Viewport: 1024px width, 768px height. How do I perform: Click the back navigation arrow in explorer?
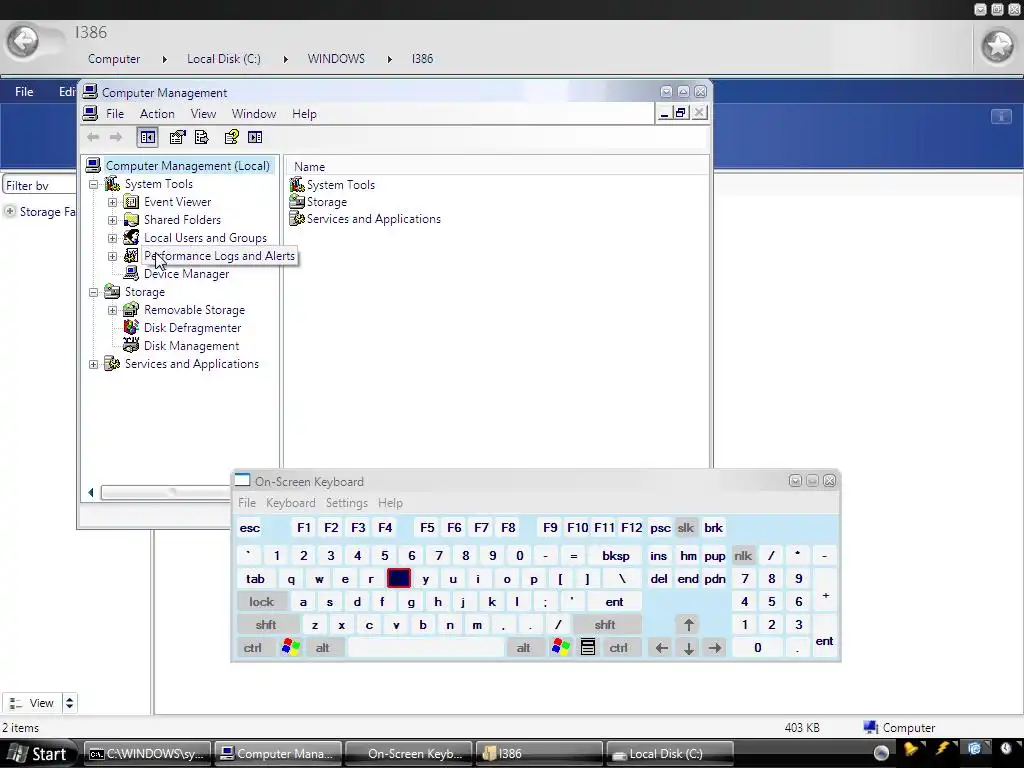[x=23, y=42]
